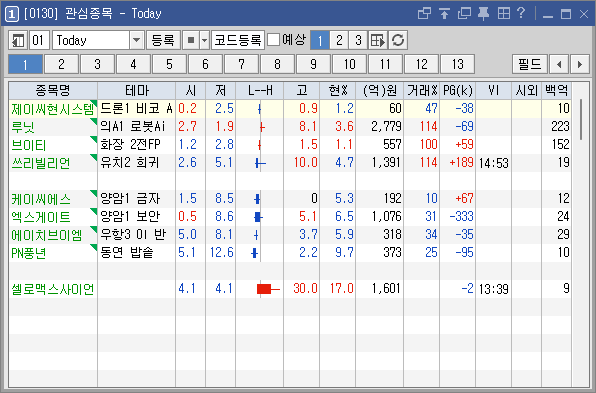Screen dimensions: 596x393
Task: Click the 등록 button
Action: (x=163, y=40)
